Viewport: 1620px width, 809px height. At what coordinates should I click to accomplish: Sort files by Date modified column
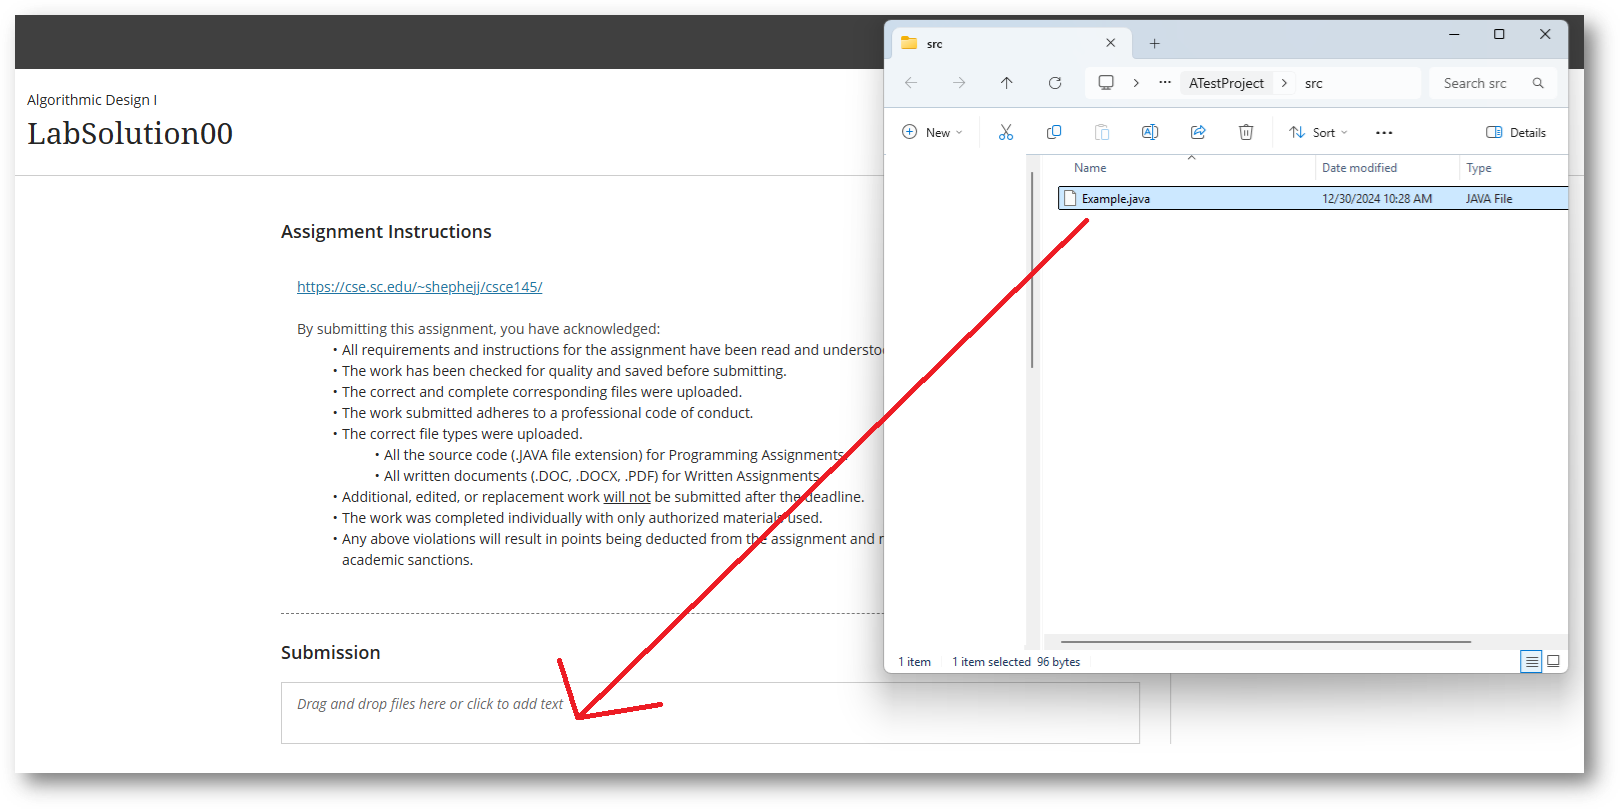1359,168
